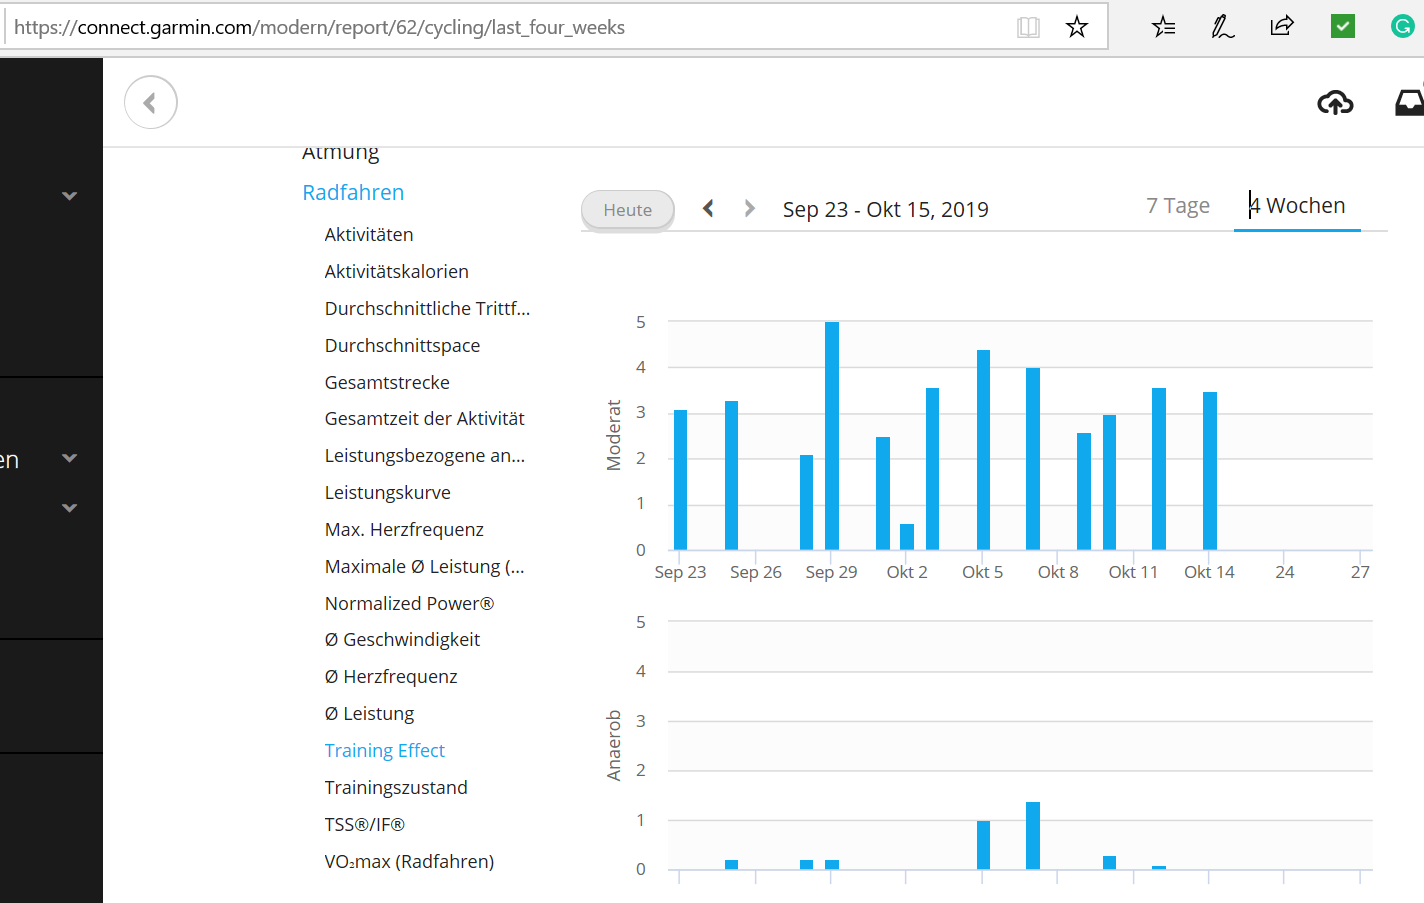Open the inbox tray icon

click(x=1410, y=102)
